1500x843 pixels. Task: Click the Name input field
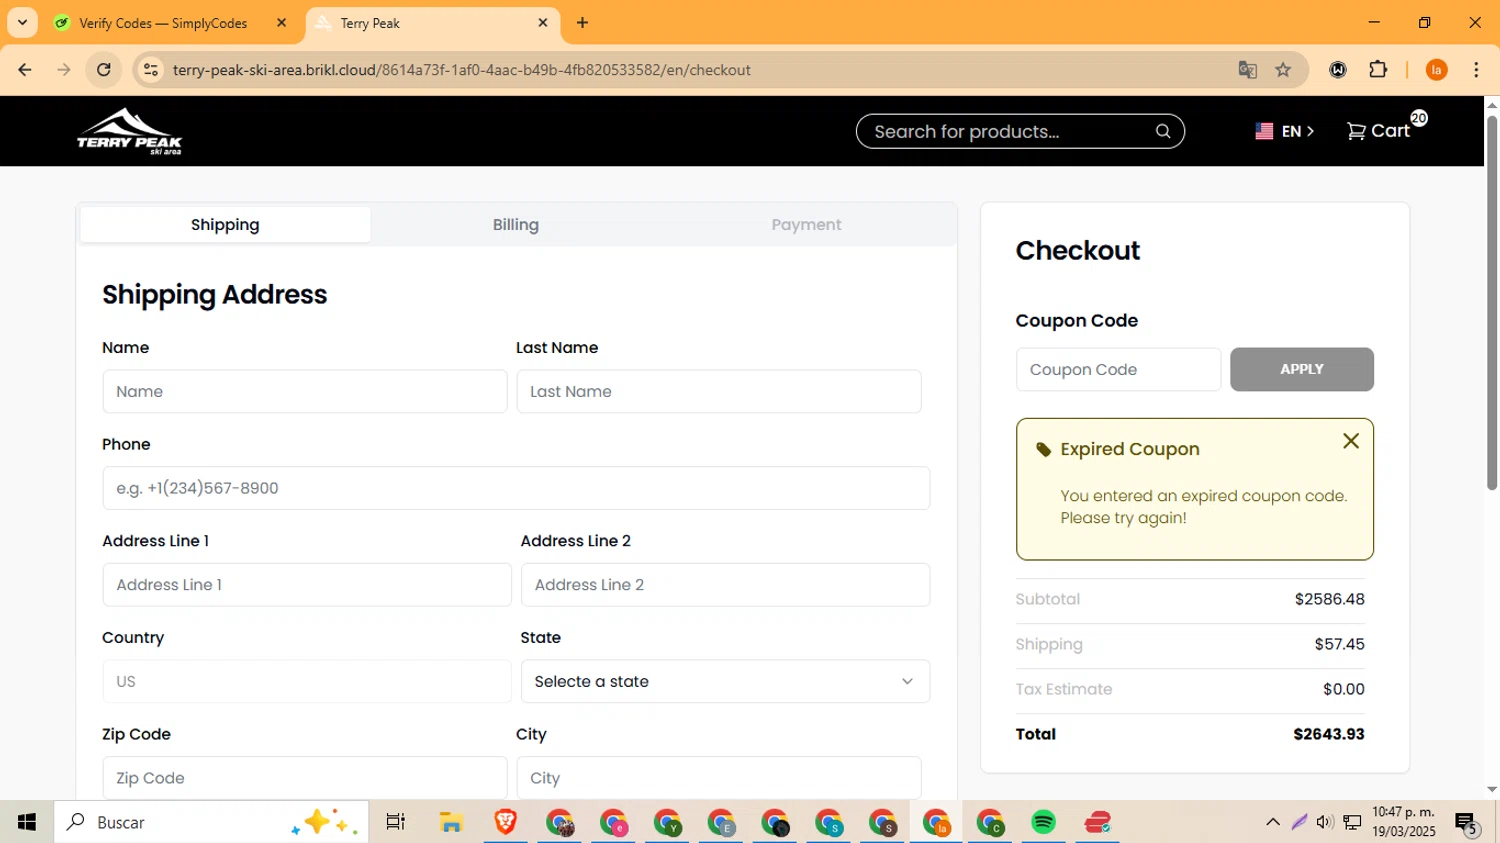coord(304,391)
